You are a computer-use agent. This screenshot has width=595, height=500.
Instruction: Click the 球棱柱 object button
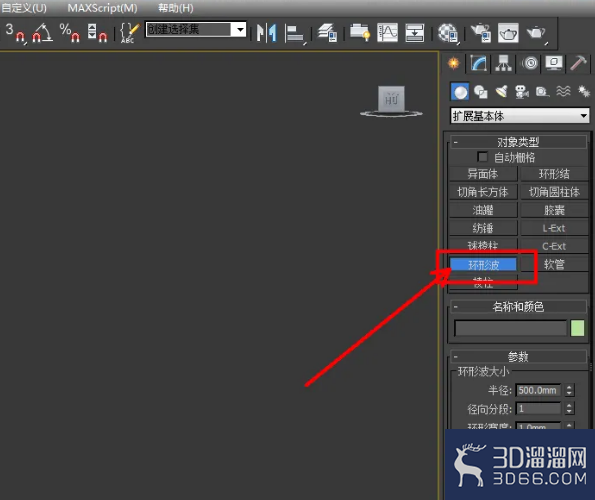click(483, 245)
